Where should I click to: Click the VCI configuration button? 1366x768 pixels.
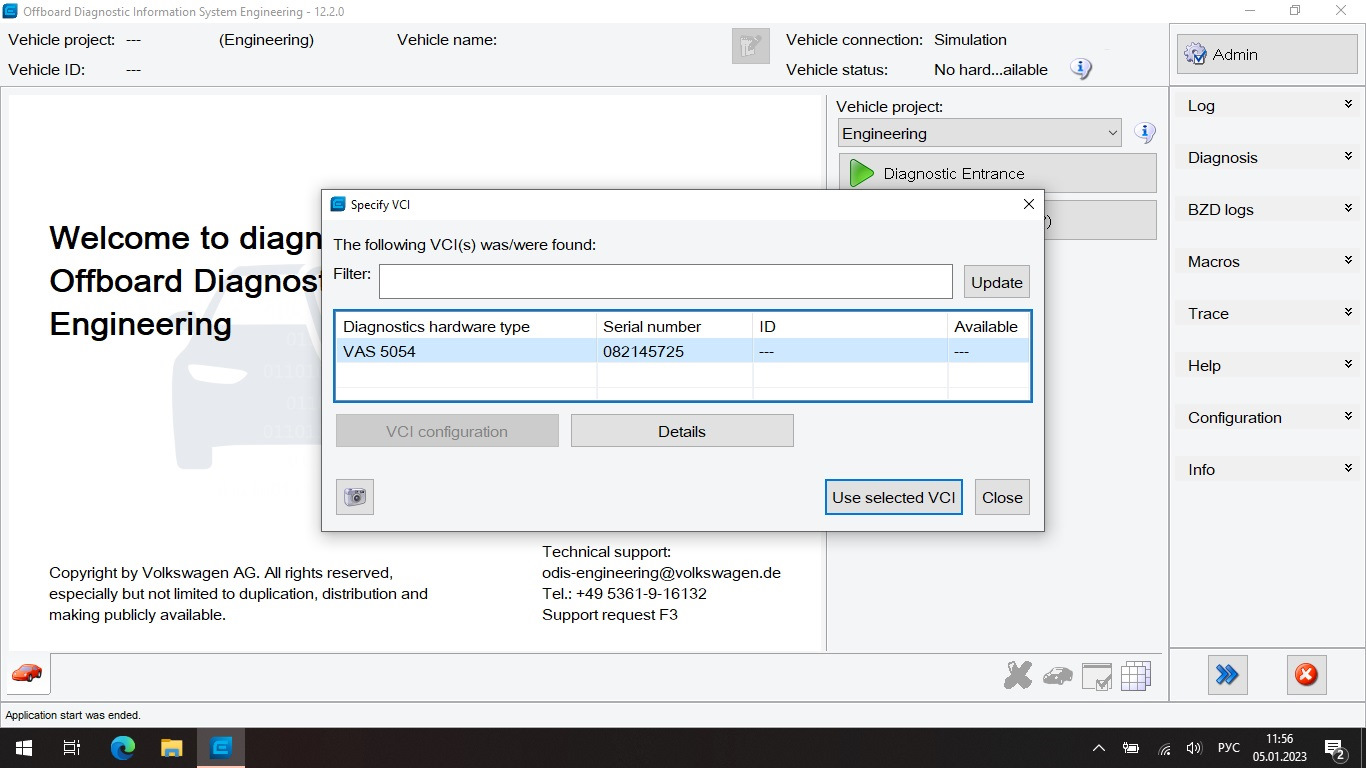point(447,431)
